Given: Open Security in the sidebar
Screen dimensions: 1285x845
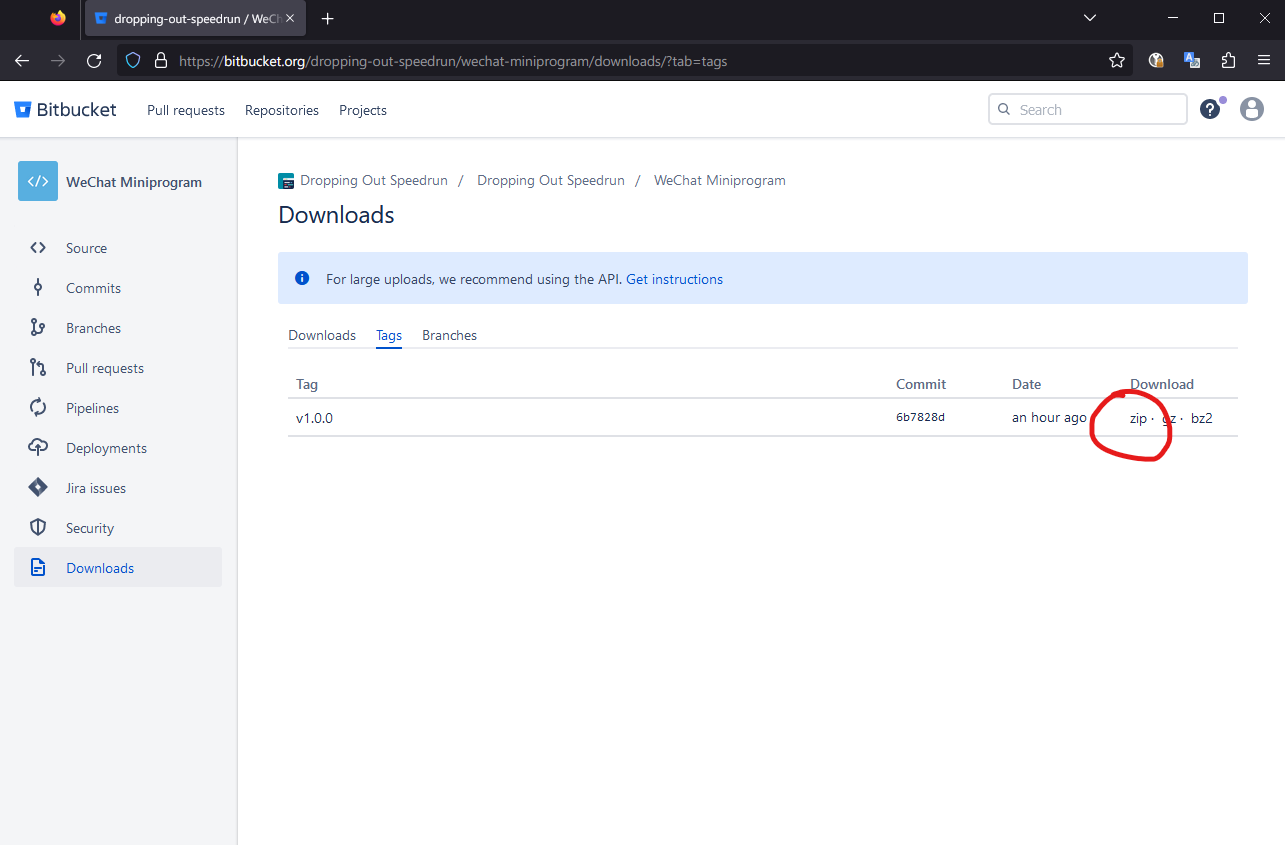Looking at the screenshot, I should click(90, 528).
